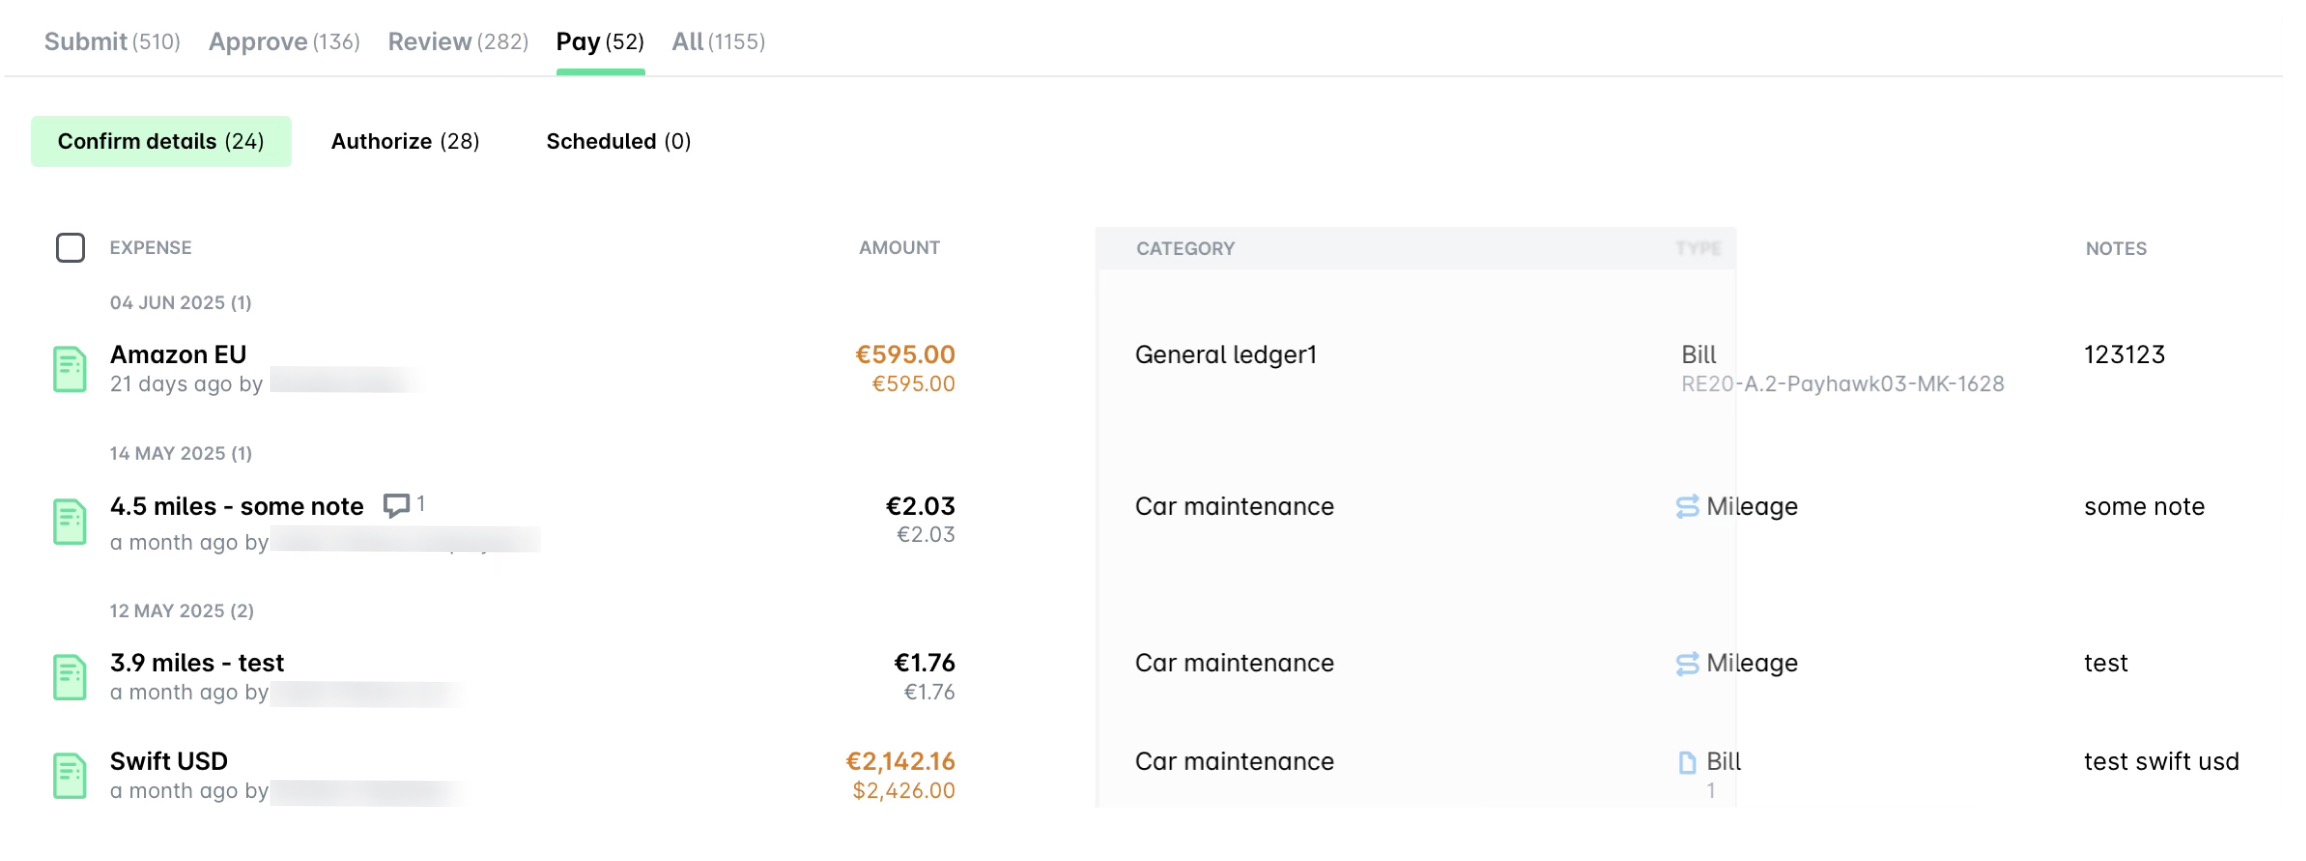Image resolution: width=2306 pixels, height=861 pixels.
Task: Click the 3.9 miles expense document icon
Action: [69, 677]
